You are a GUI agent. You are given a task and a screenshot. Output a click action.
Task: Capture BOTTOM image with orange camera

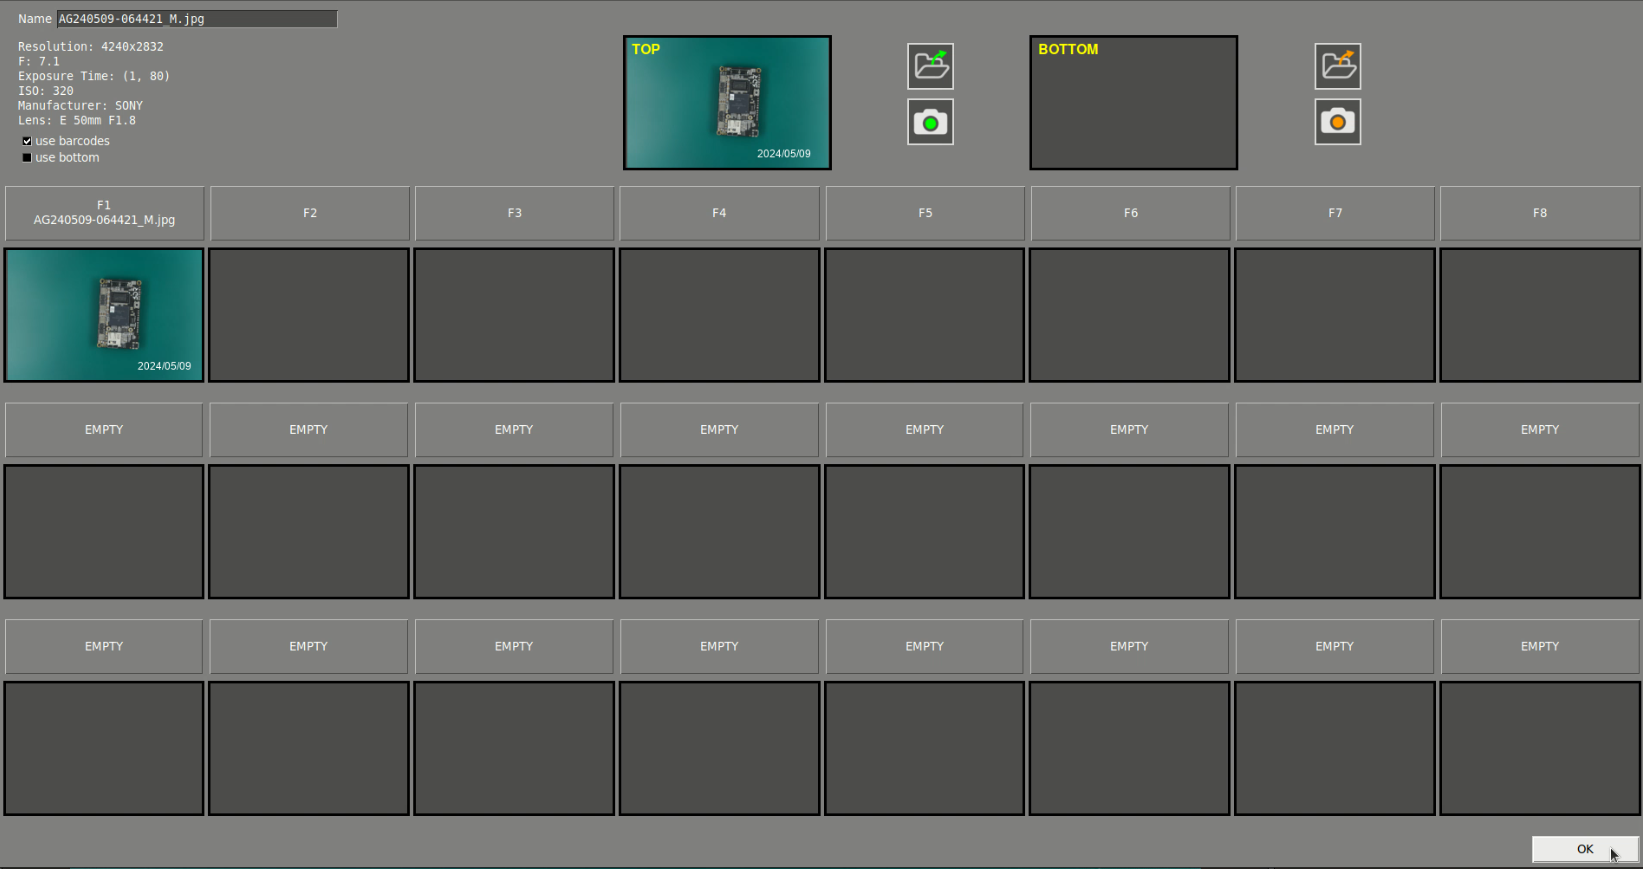point(1337,122)
